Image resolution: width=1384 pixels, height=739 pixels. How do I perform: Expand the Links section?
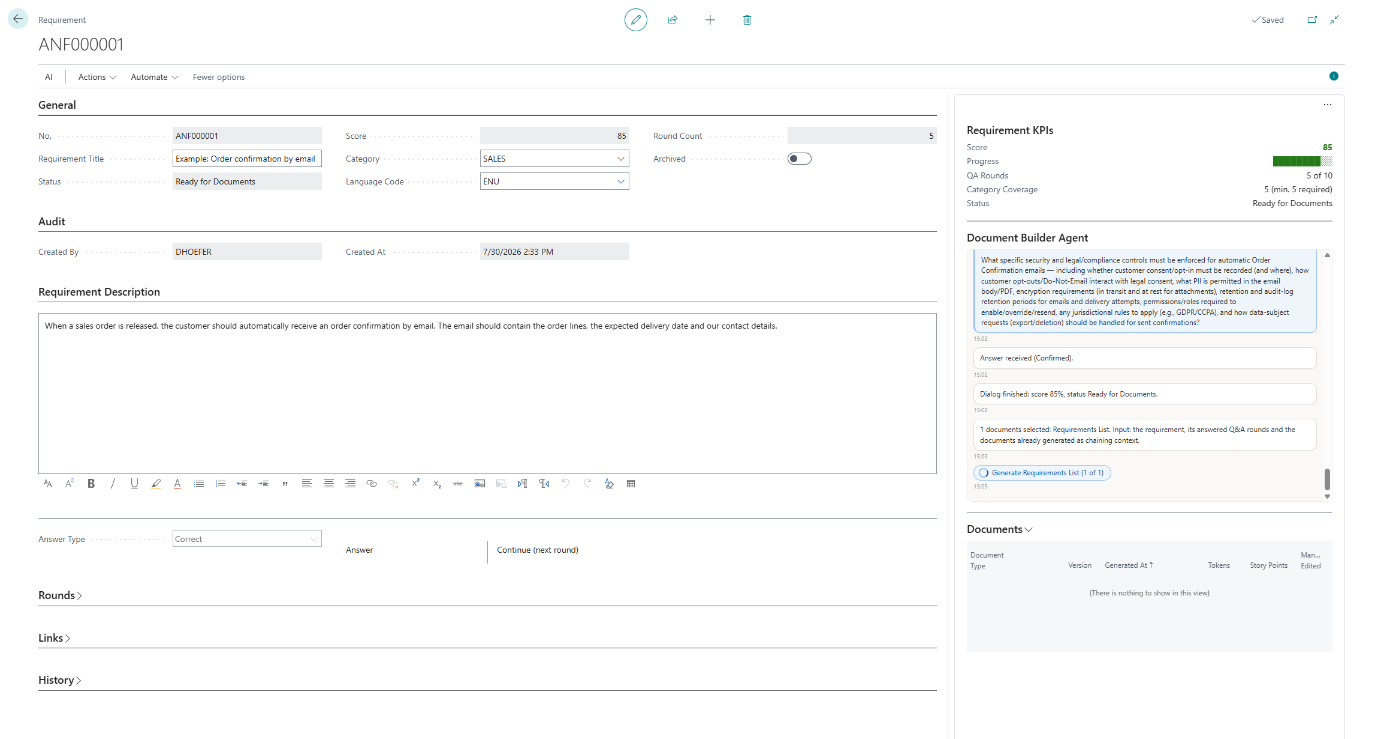[x=54, y=638]
